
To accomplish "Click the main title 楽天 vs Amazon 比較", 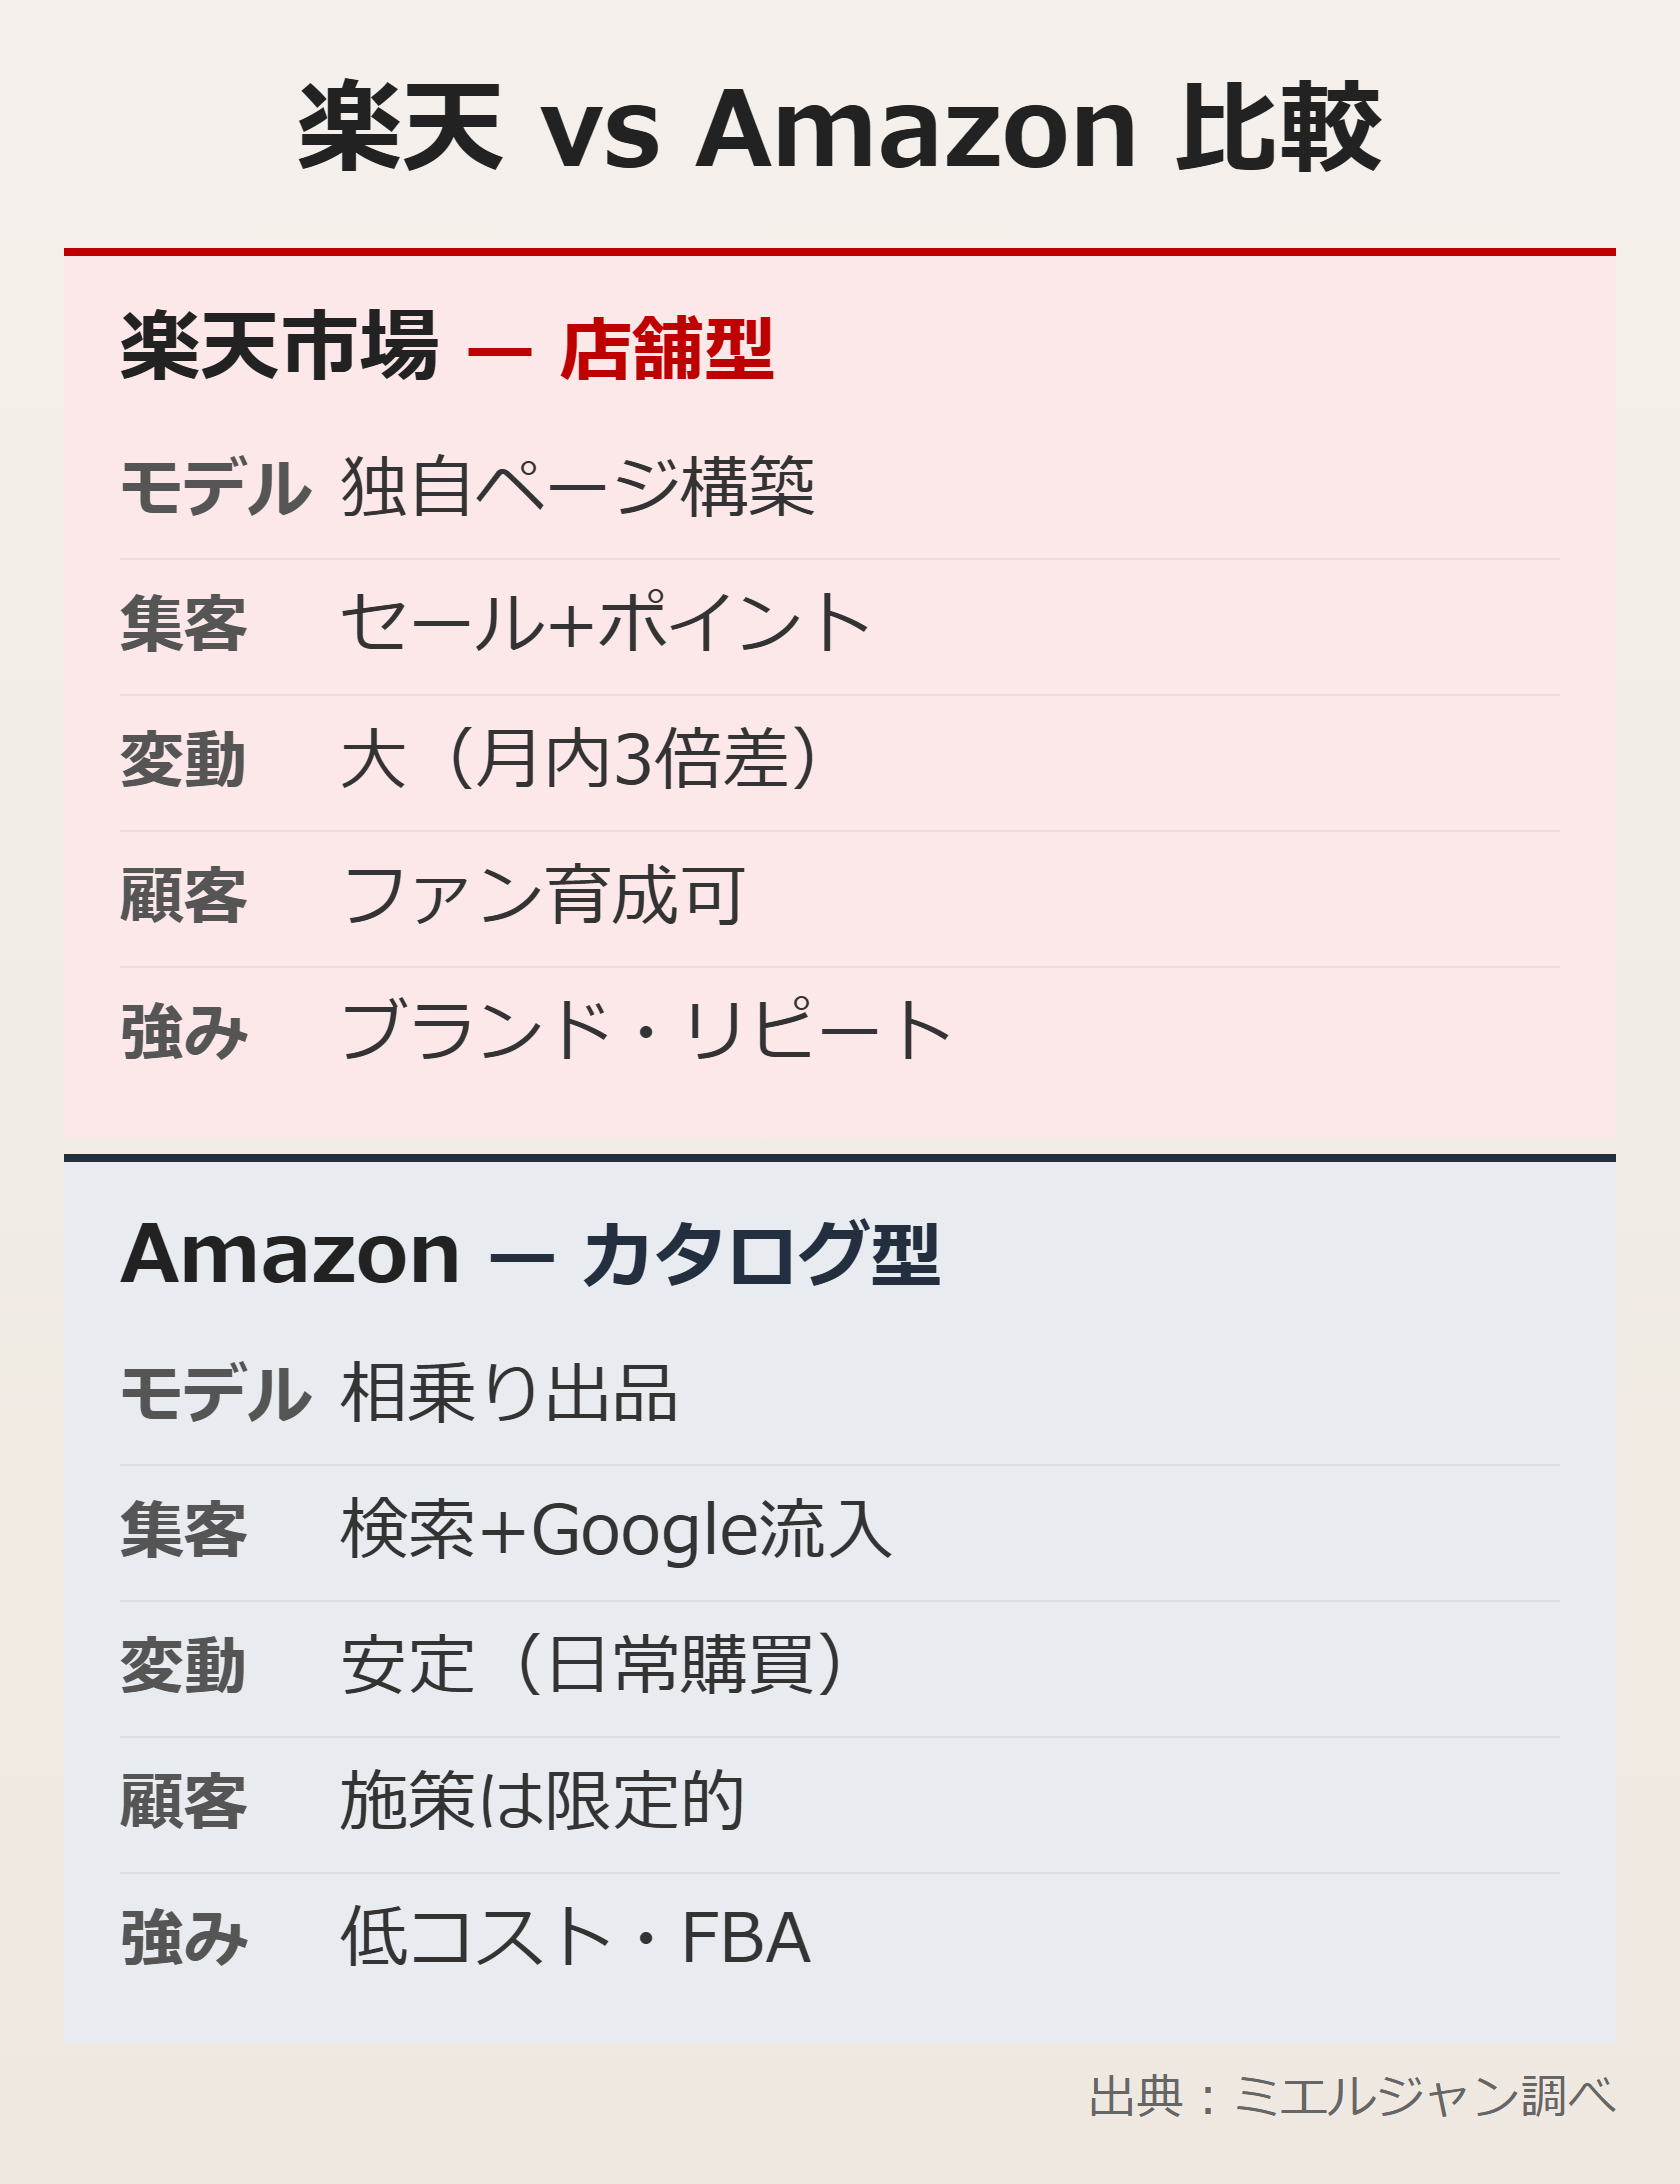I will 839,128.
